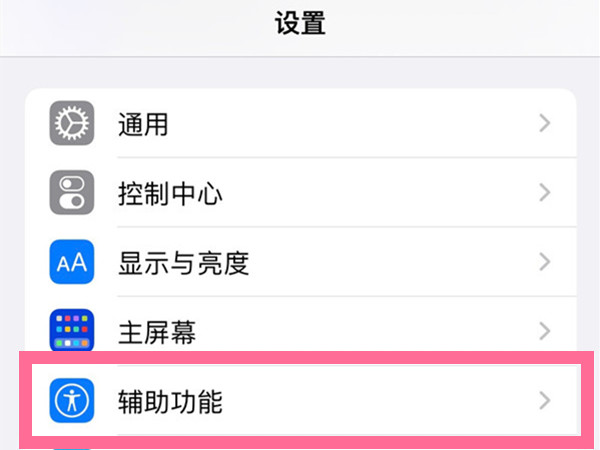Screen dimensions: 600x450
Task: Open the 通用 settings label
Action: 142,125
